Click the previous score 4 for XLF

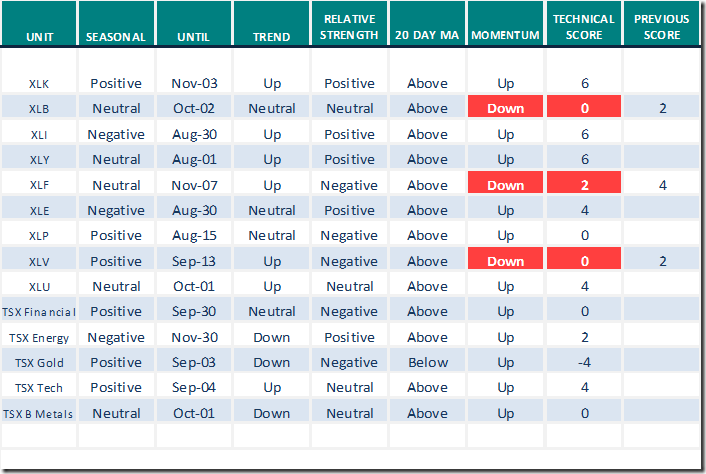point(662,184)
